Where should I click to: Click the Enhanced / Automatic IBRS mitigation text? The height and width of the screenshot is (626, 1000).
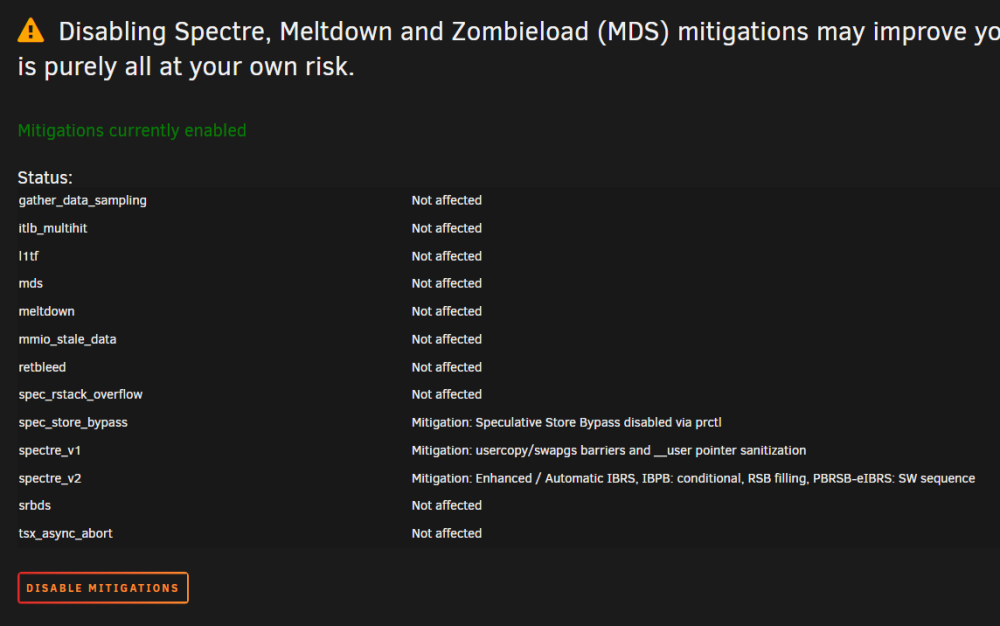point(693,479)
